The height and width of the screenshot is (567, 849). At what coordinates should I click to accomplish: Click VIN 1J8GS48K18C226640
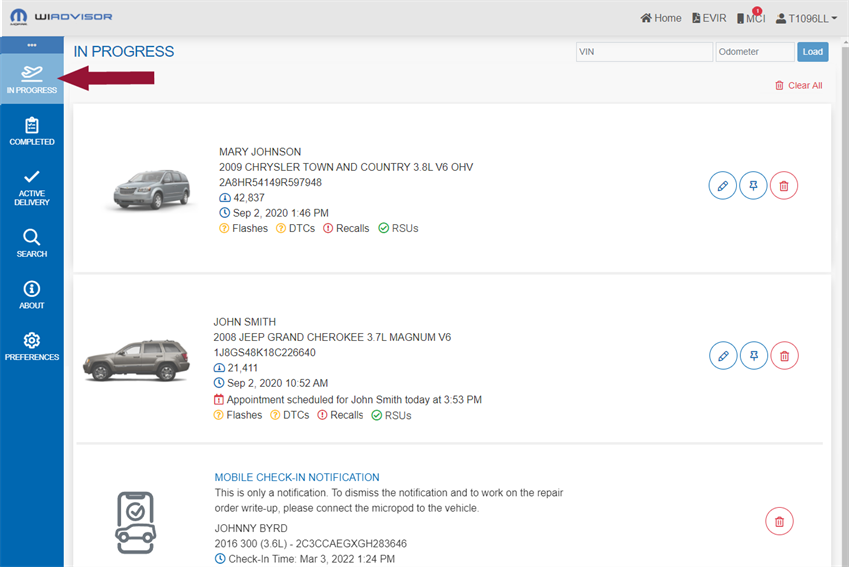tap(264, 353)
